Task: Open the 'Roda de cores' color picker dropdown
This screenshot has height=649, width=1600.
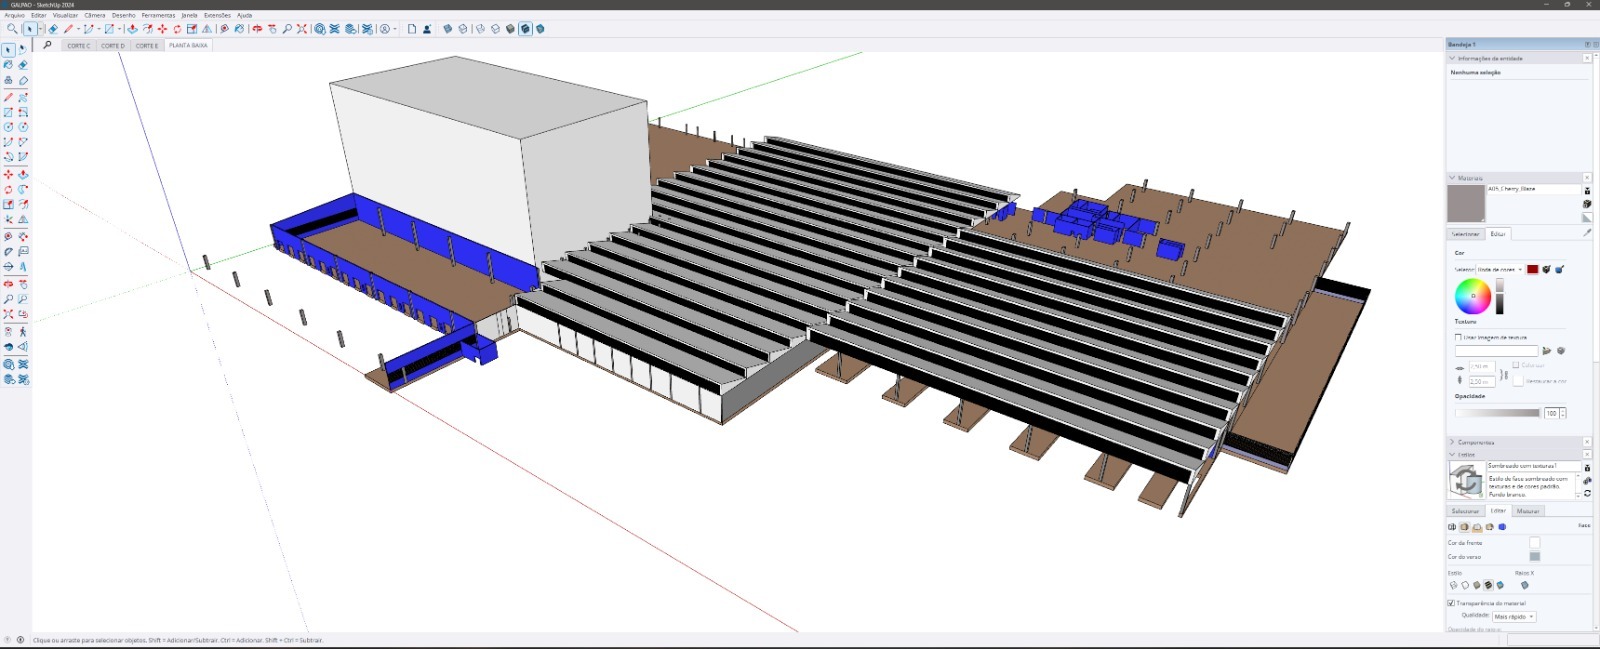Action: 1499,269
